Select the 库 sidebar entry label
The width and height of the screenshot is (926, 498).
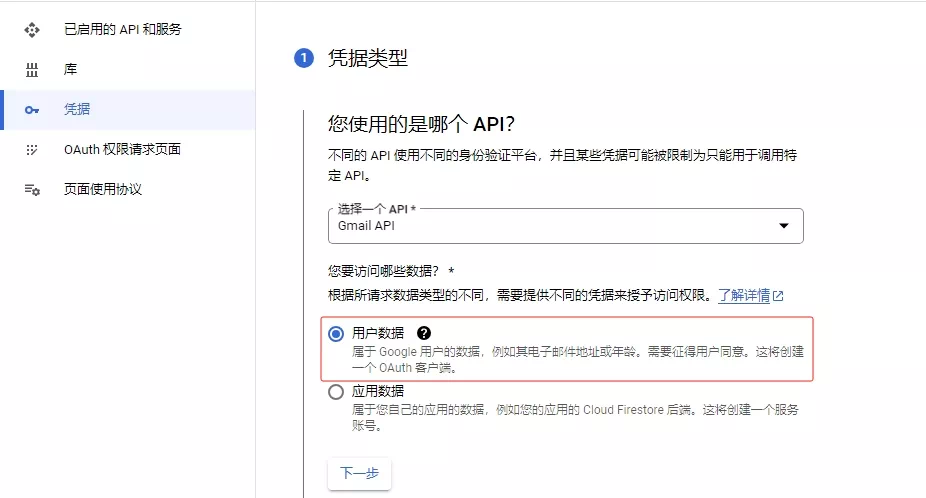tap(70, 70)
